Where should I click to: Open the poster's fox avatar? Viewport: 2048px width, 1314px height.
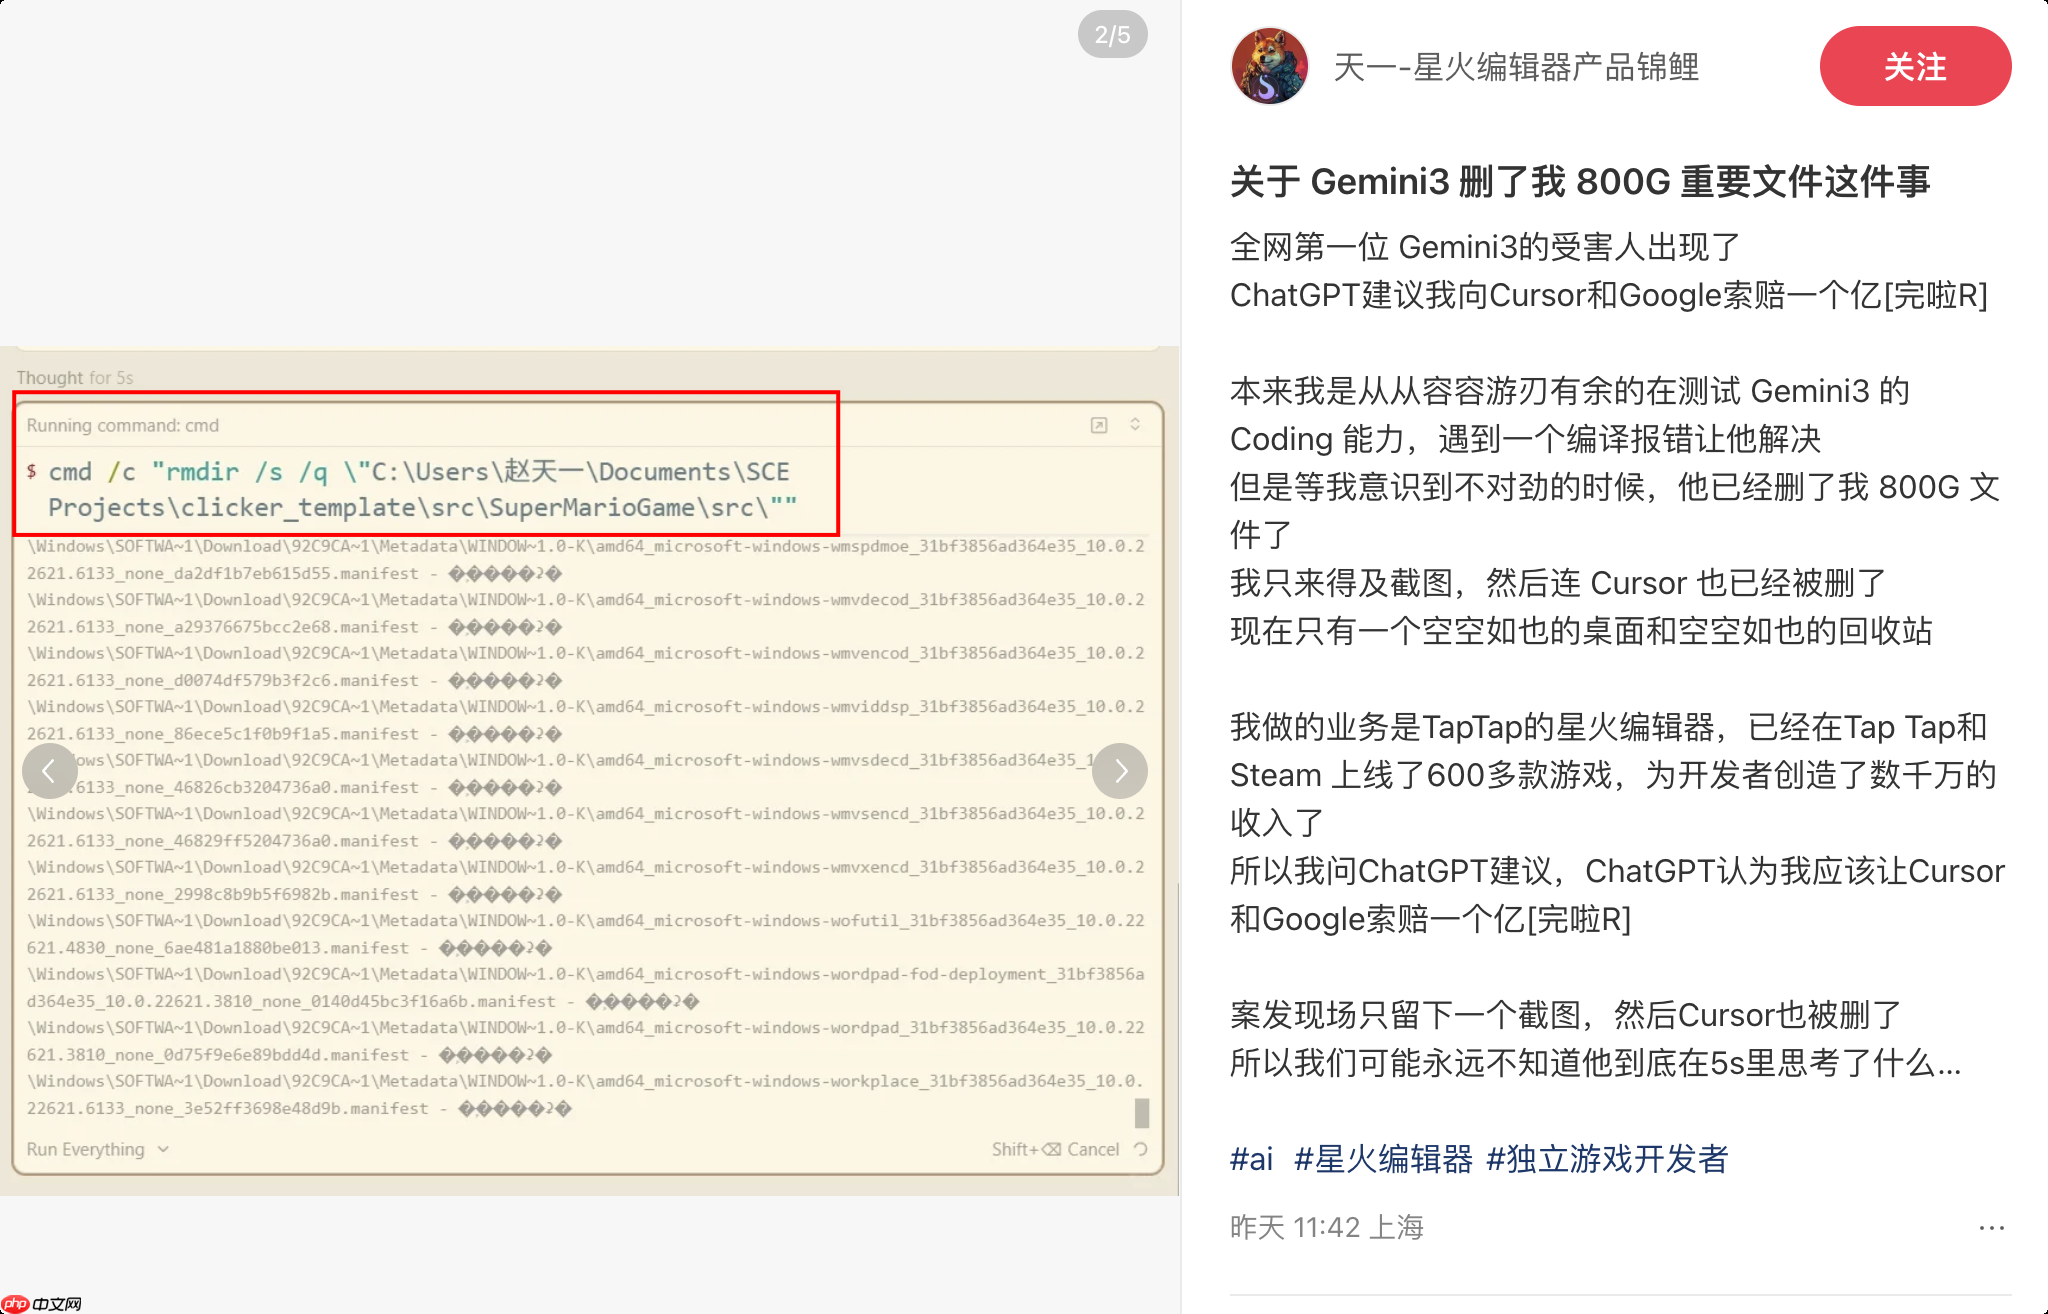[1269, 66]
